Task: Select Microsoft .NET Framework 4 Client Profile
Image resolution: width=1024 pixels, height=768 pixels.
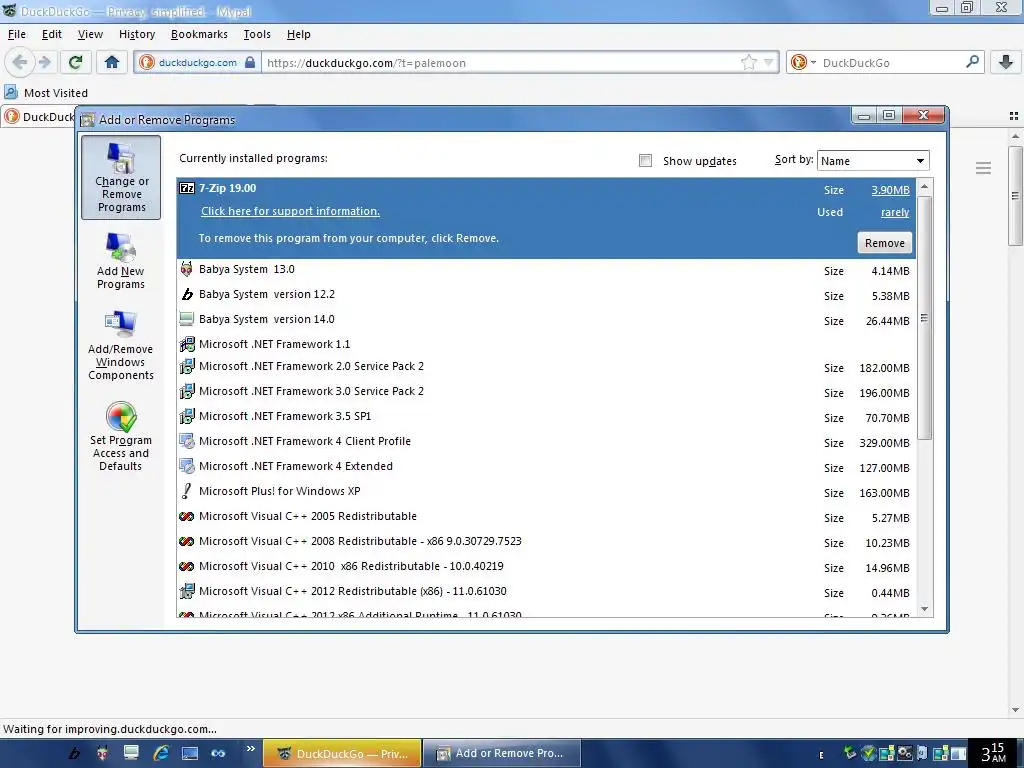Action: point(546,441)
